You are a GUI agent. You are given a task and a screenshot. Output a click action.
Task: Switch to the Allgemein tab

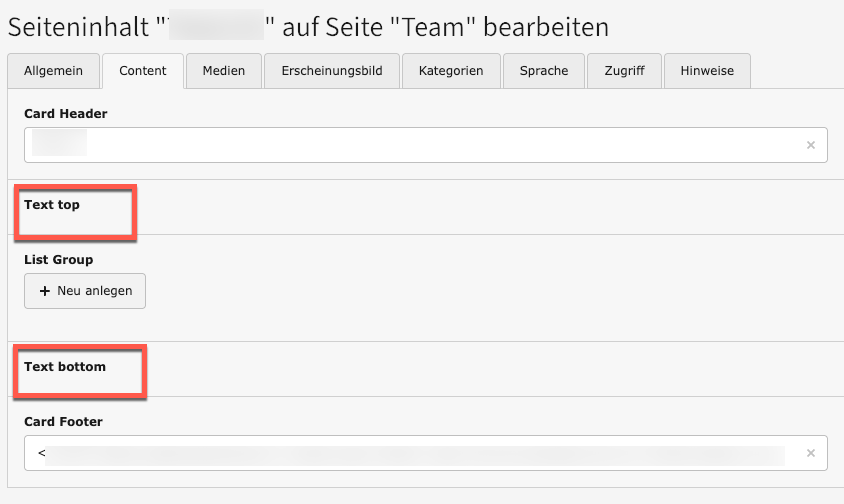[53, 71]
